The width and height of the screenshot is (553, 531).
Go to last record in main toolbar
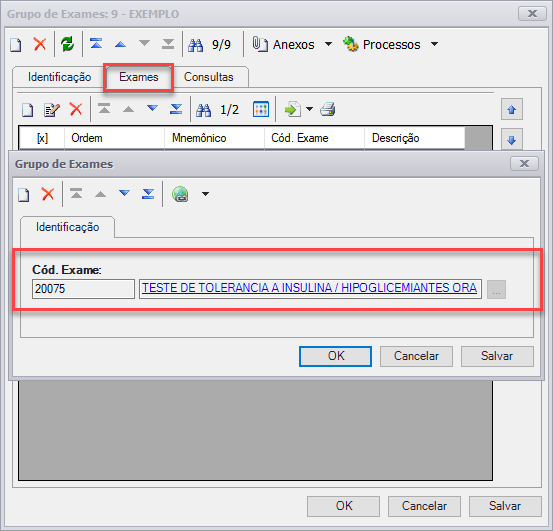[168, 44]
